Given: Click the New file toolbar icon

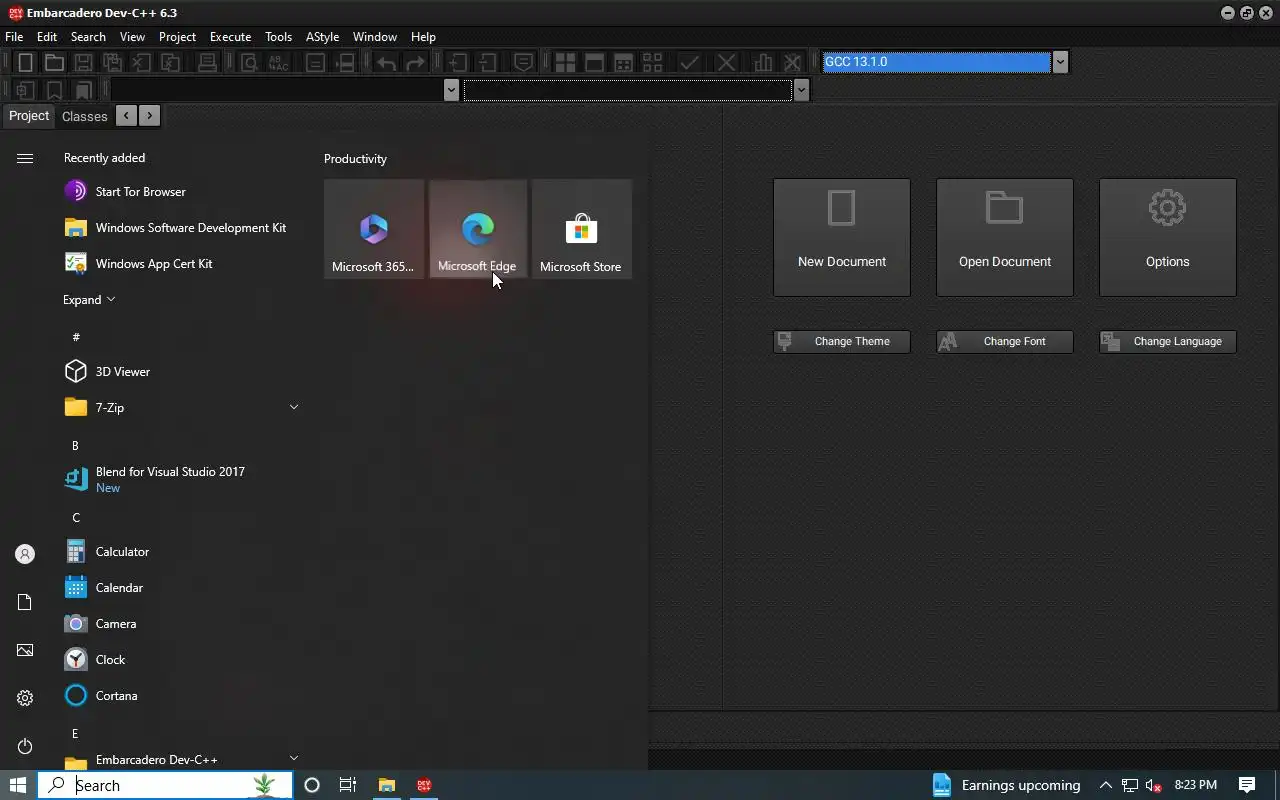Looking at the screenshot, I should coord(26,62).
